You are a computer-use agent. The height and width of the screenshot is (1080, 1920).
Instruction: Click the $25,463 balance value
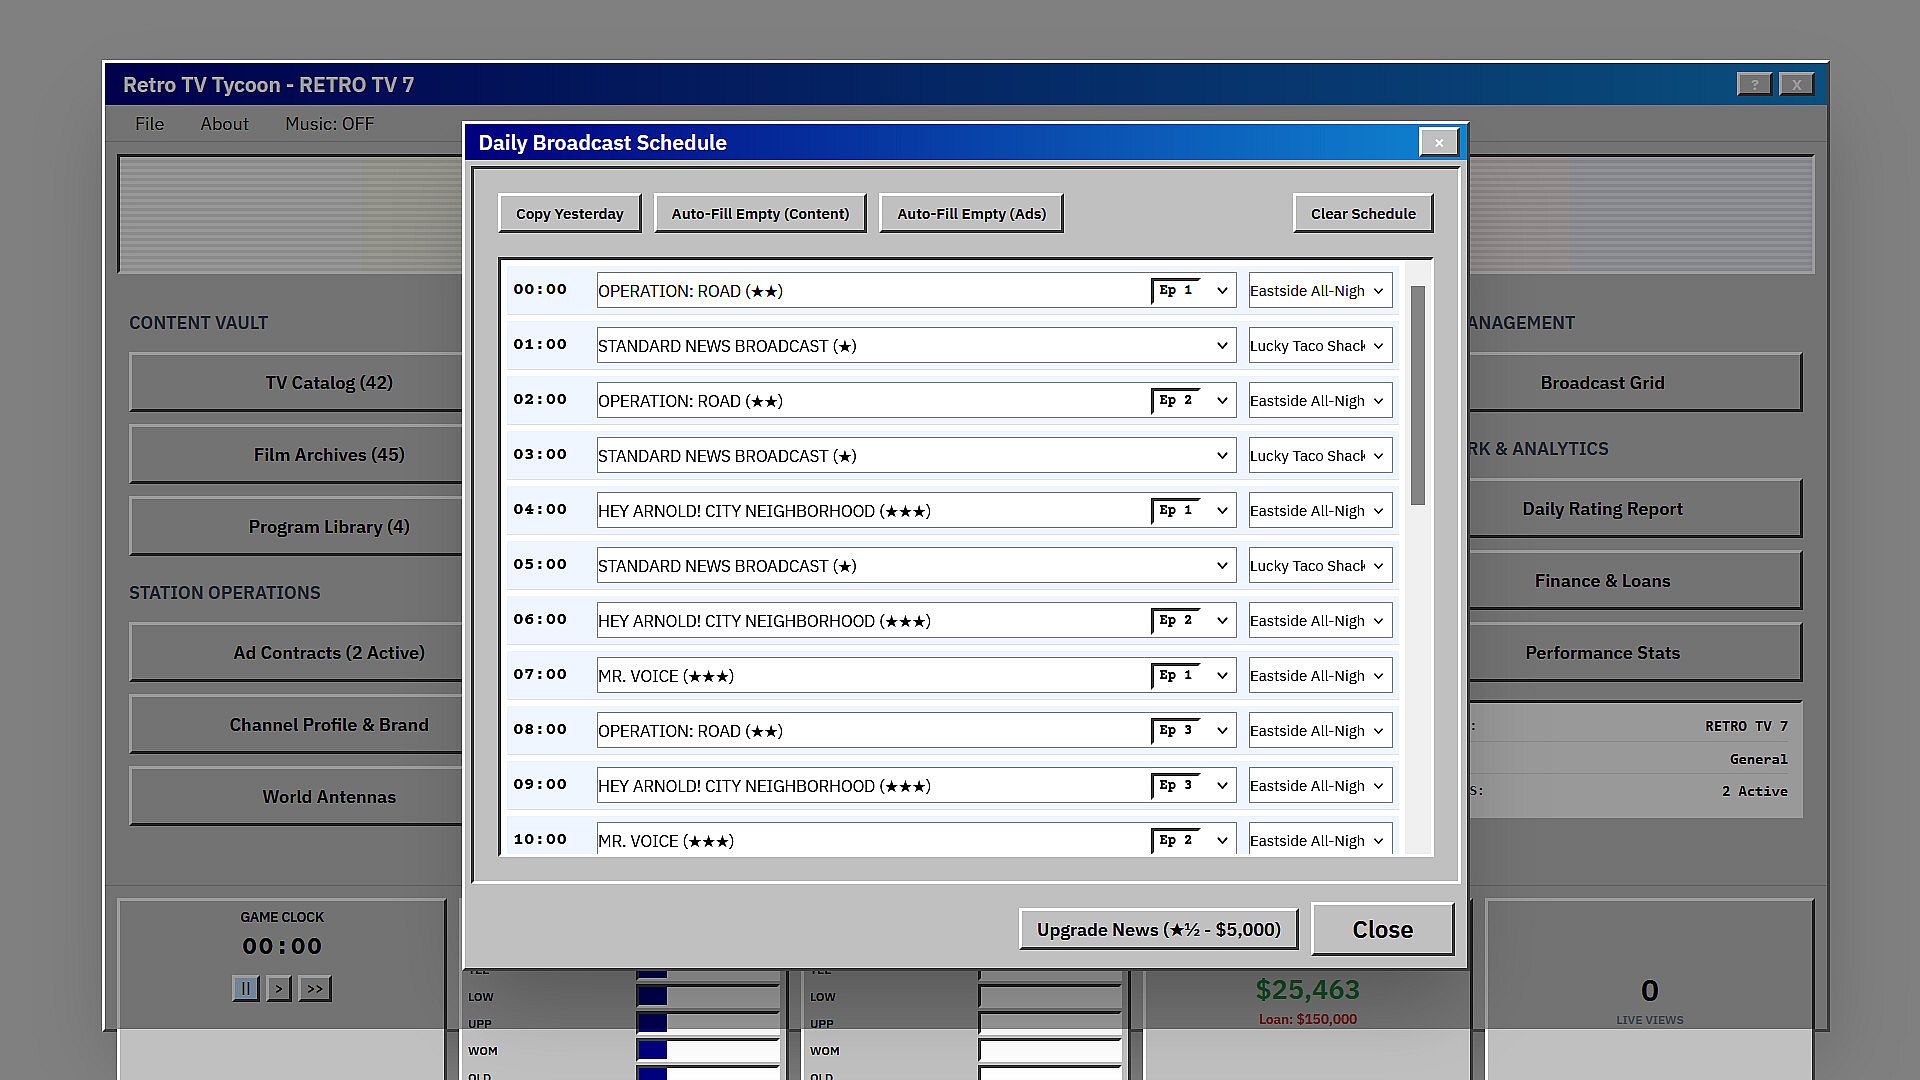[x=1307, y=990]
